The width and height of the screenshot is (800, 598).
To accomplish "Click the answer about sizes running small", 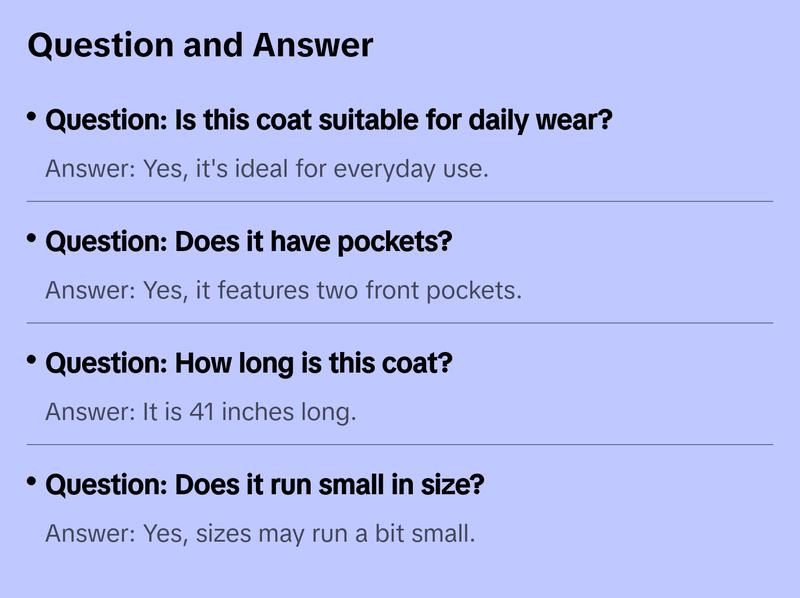I will (x=260, y=534).
